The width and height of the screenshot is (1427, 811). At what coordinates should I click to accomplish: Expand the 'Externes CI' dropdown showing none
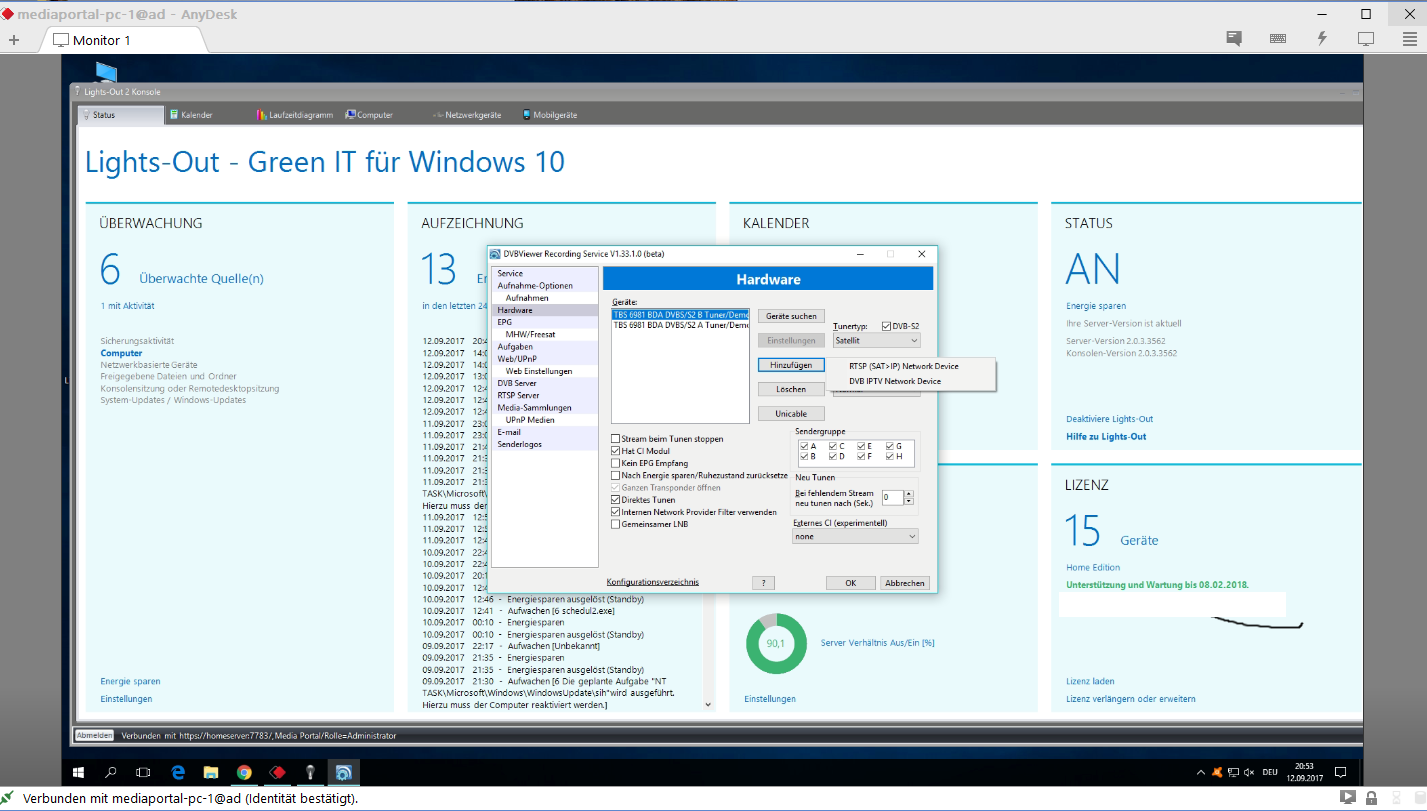click(854, 537)
